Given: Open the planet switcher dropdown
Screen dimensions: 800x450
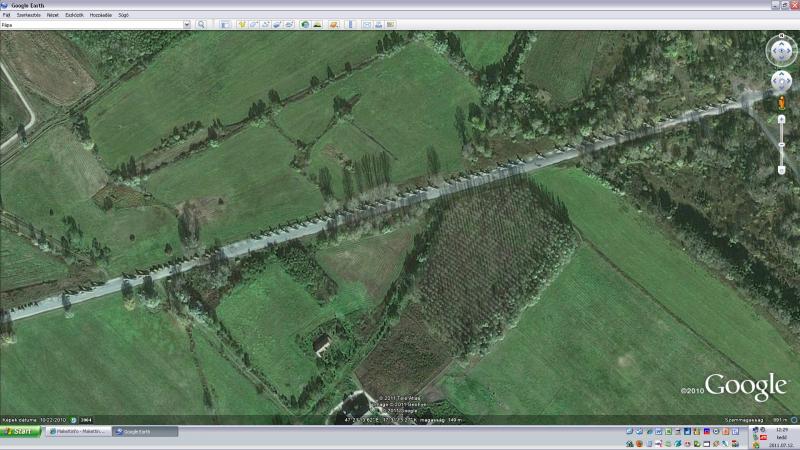Looking at the screenshot, I should [334, 24].
